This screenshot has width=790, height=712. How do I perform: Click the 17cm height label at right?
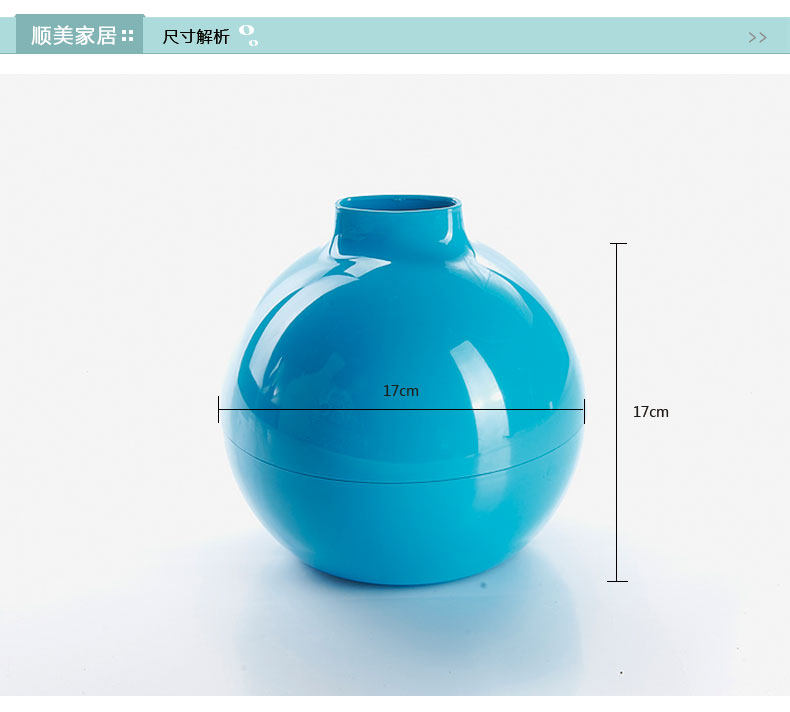click(650, 412)
